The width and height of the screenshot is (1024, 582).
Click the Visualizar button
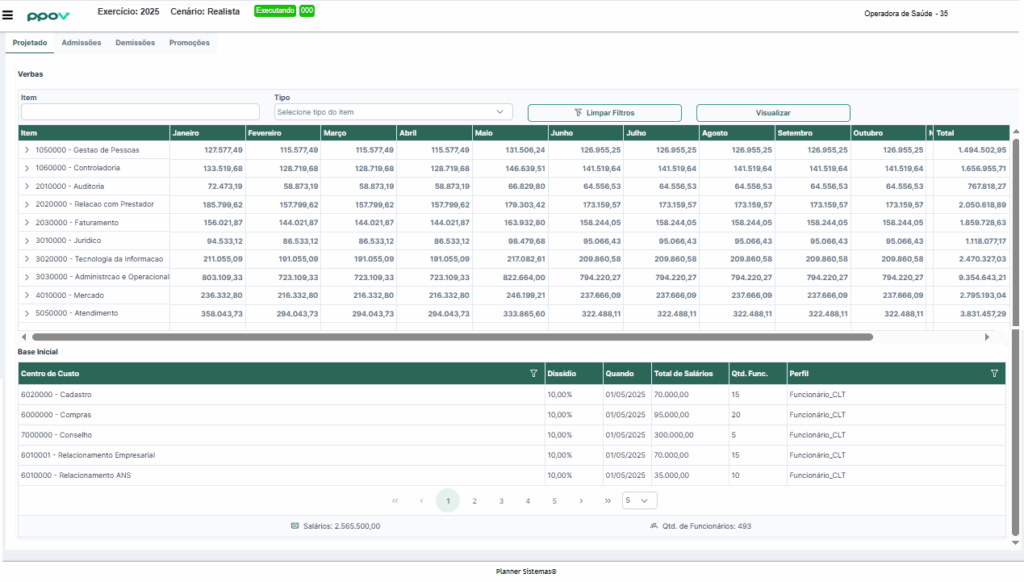tap(773, 113)
